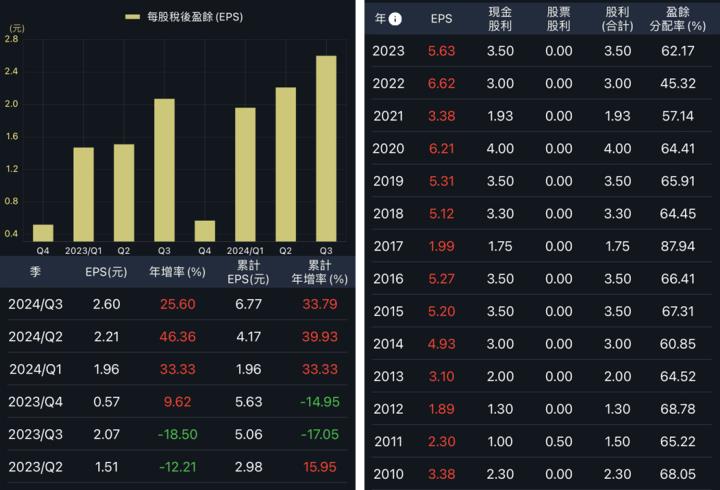The width and height of the screenshot is (720, 490).
Task: Open the 2024/Q3 quarterly row
Action: 180,303
